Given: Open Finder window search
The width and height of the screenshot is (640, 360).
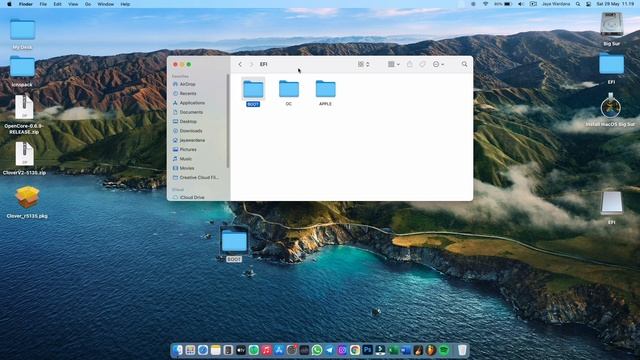Looking at the screenshot, I should [464, 64].
